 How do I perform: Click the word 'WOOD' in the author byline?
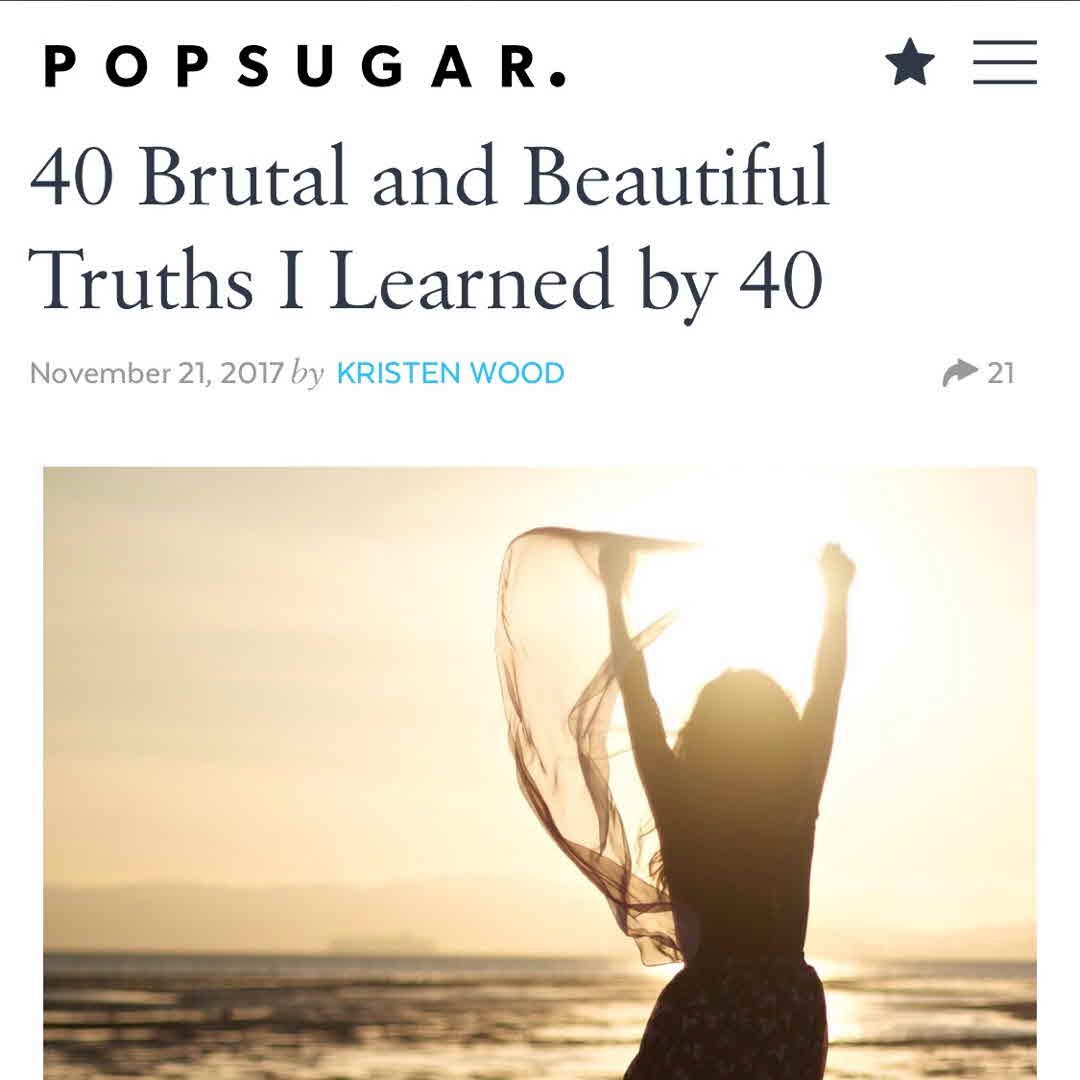[x=517, y=373]
